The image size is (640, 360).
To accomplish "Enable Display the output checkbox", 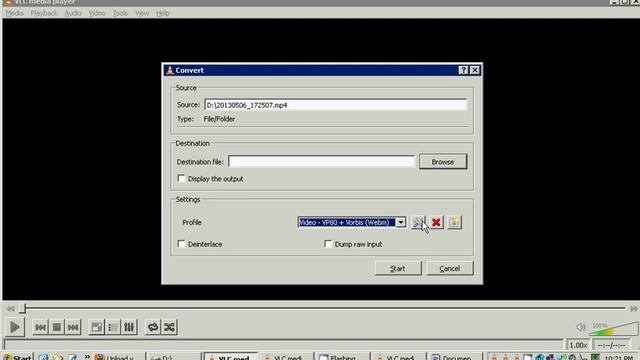I will [x=181, y=179].
